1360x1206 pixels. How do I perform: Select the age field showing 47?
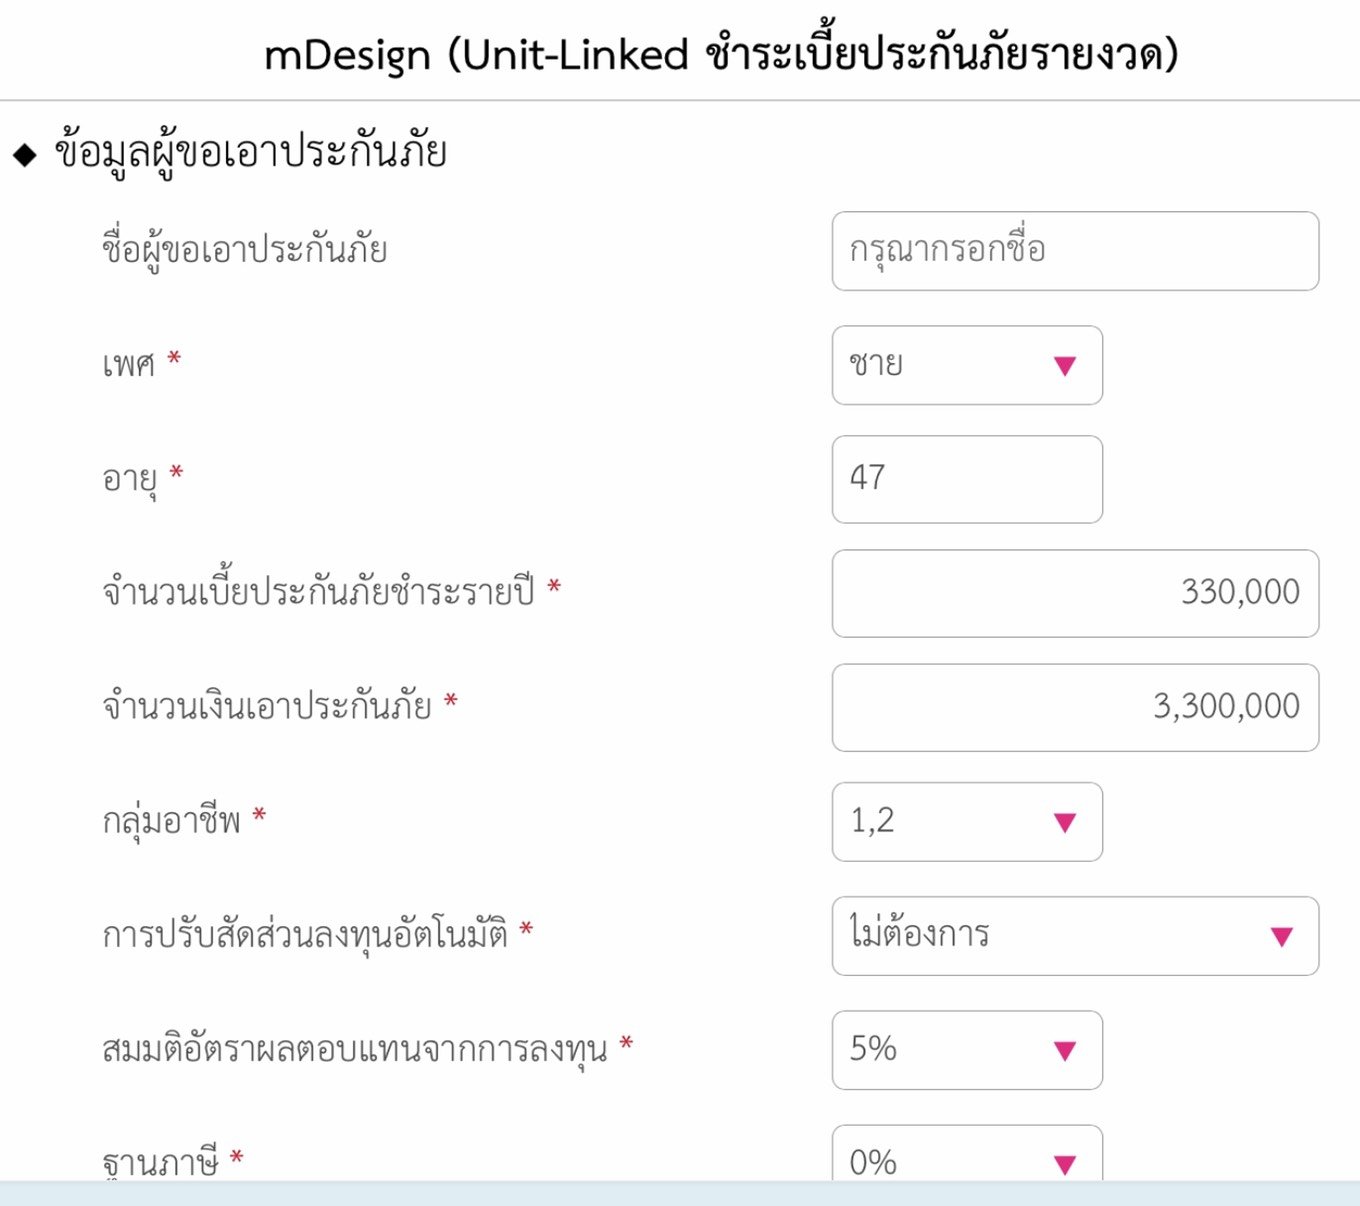[x=965, y=480]
